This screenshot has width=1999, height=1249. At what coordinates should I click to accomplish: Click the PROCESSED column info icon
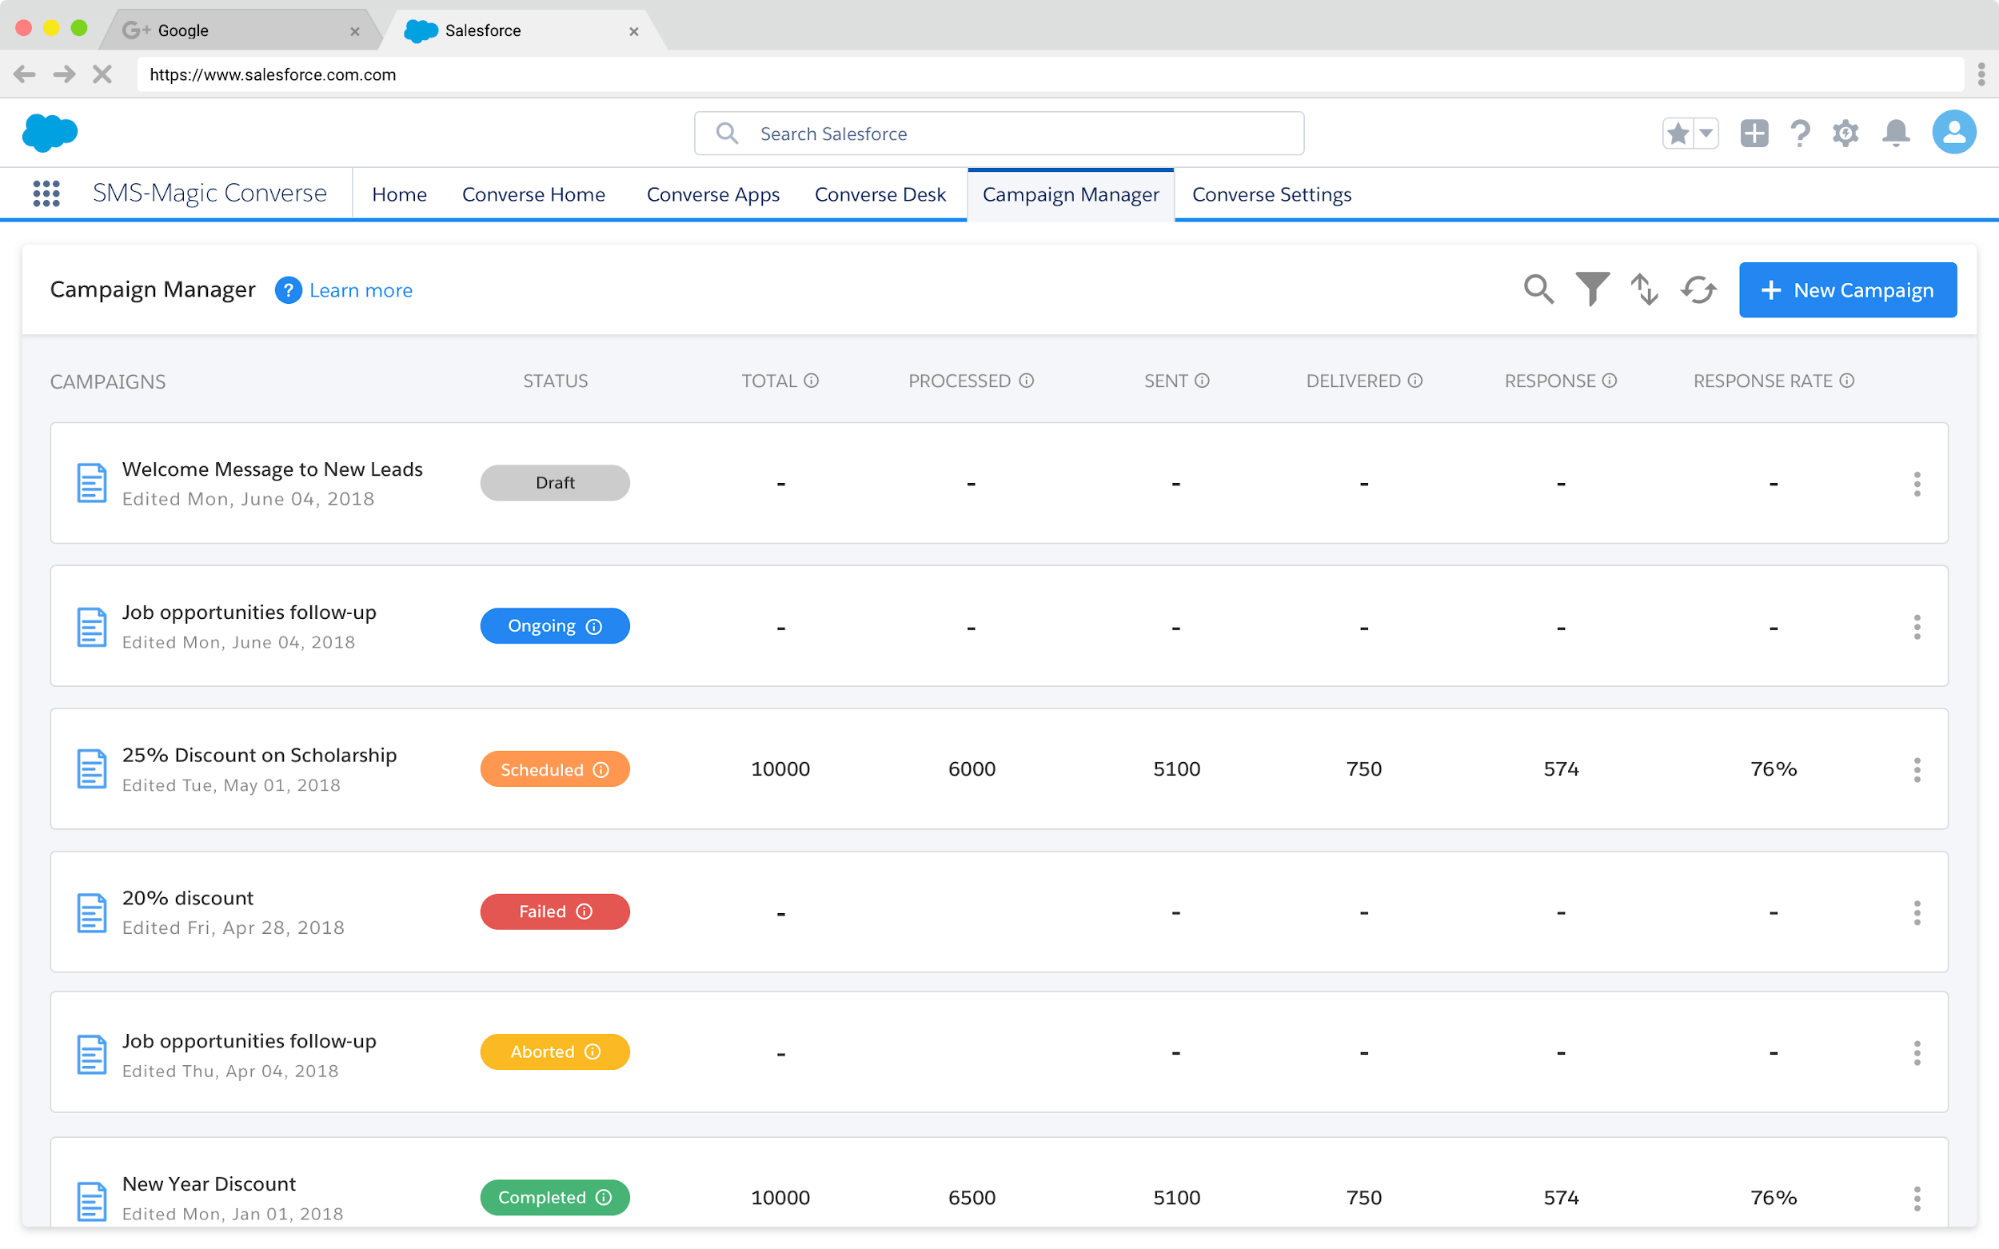pos(1026,381)
